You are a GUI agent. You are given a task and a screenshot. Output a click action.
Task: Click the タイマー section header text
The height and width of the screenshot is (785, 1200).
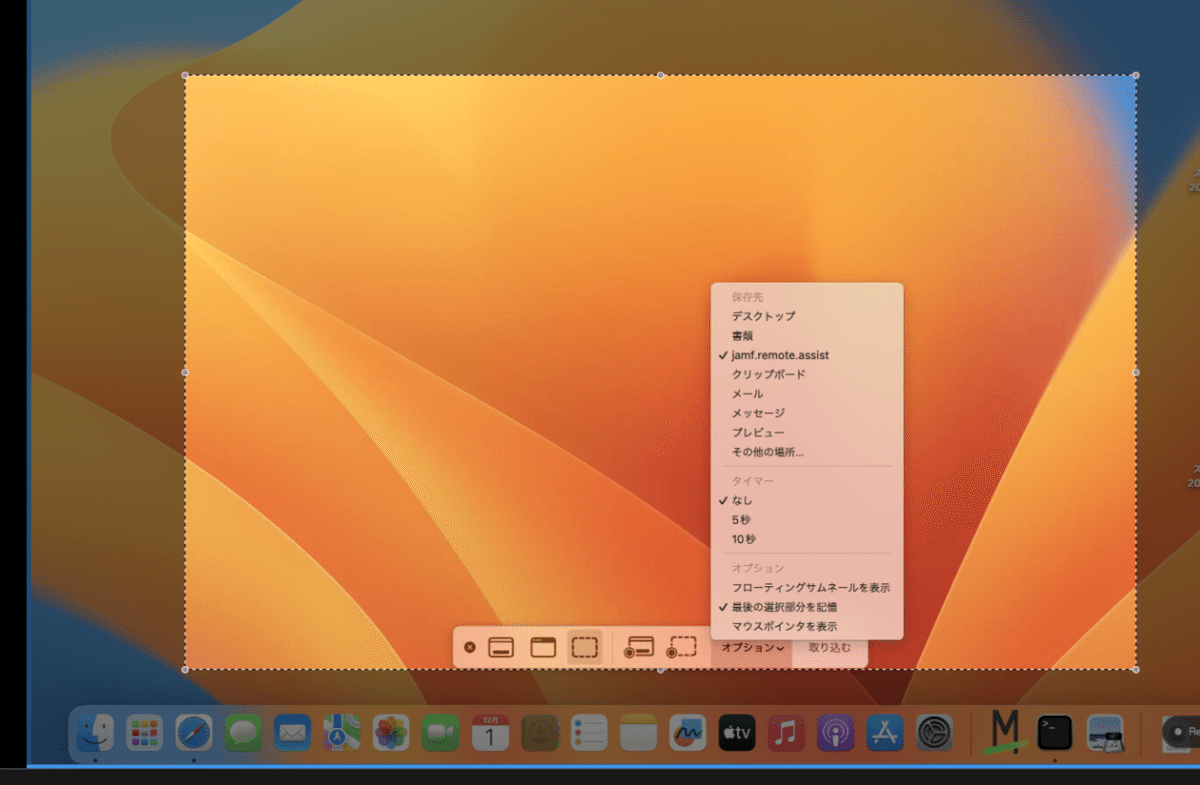(x=753, y=481)
